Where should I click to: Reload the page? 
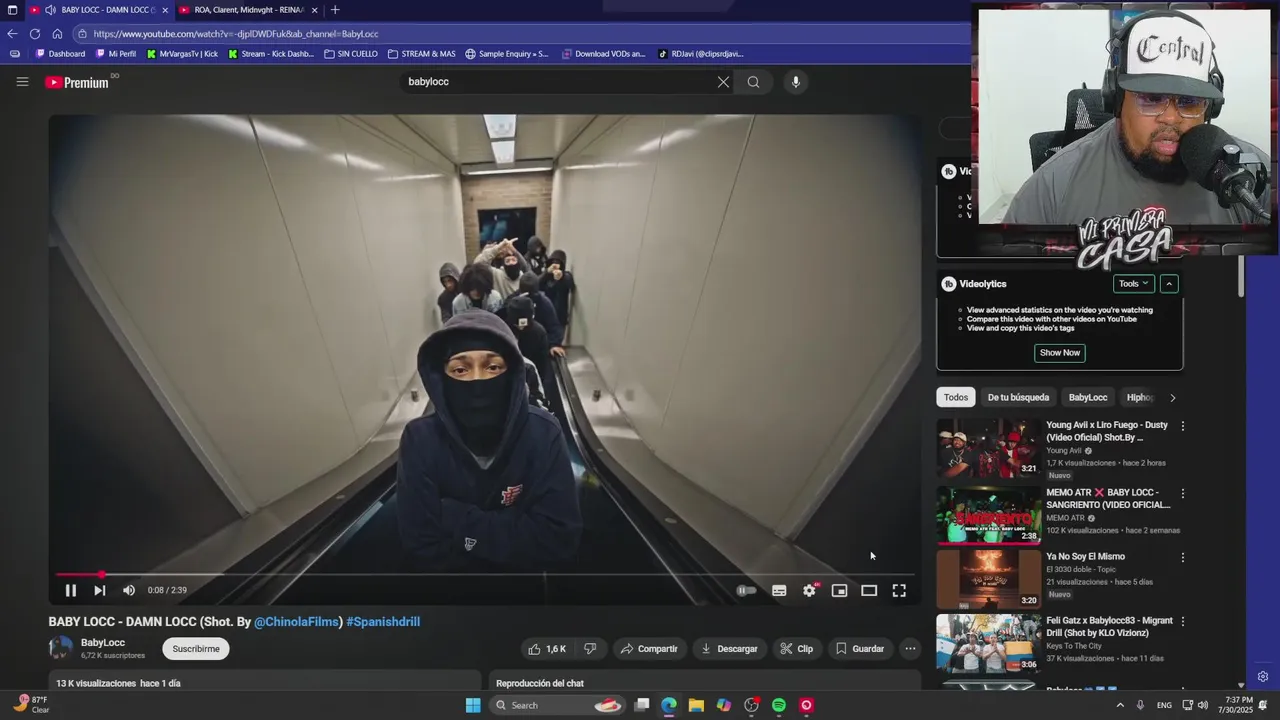(x=34, y=34)
